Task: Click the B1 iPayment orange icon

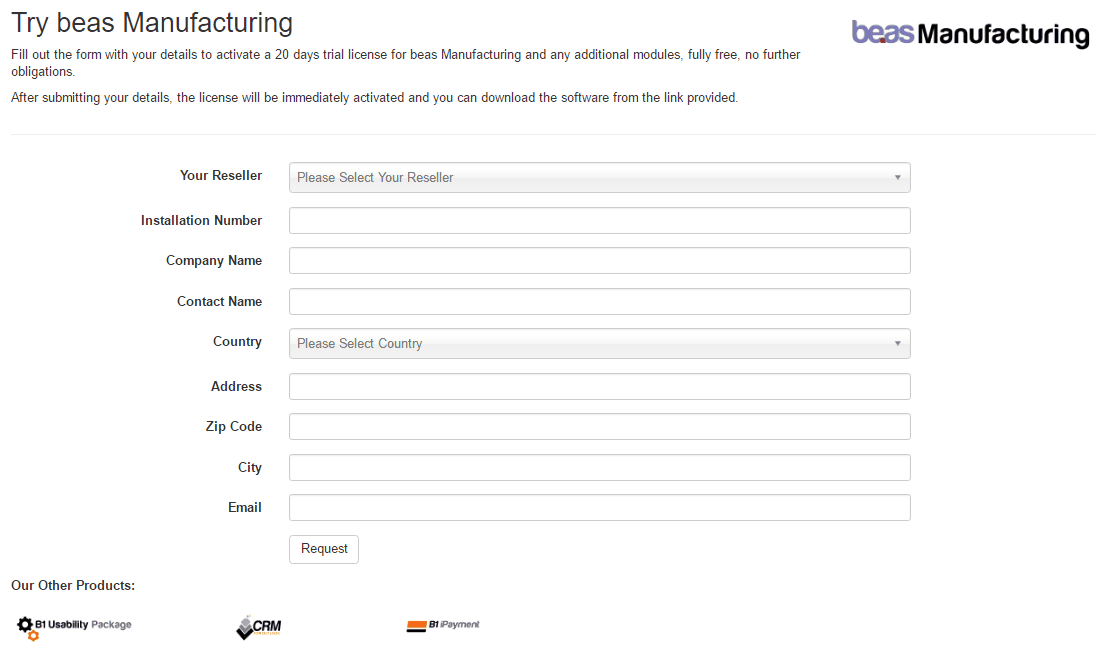Action: (x=418, y=624)
